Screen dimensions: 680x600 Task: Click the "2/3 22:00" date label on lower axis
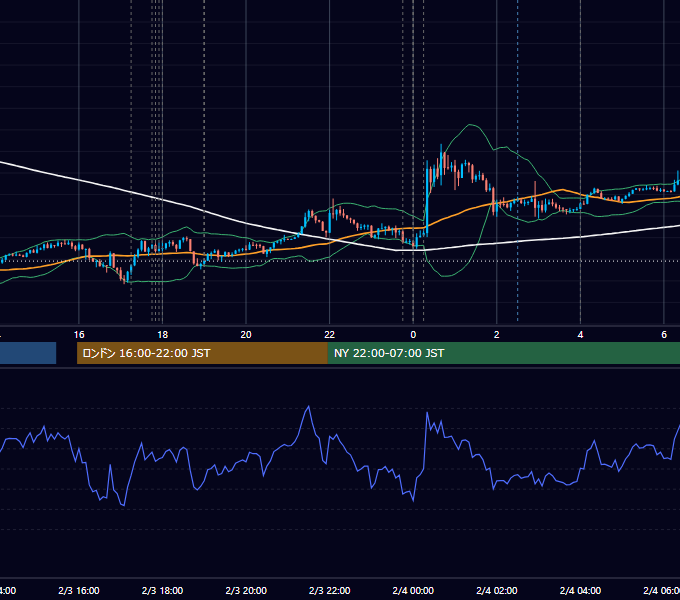(x=330, y=590)
